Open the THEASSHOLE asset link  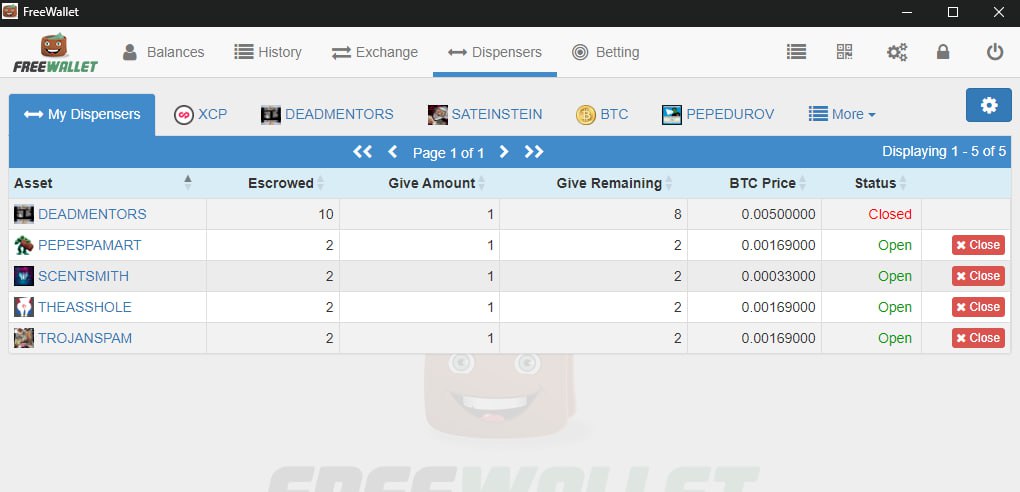click(x=85, y=307)
